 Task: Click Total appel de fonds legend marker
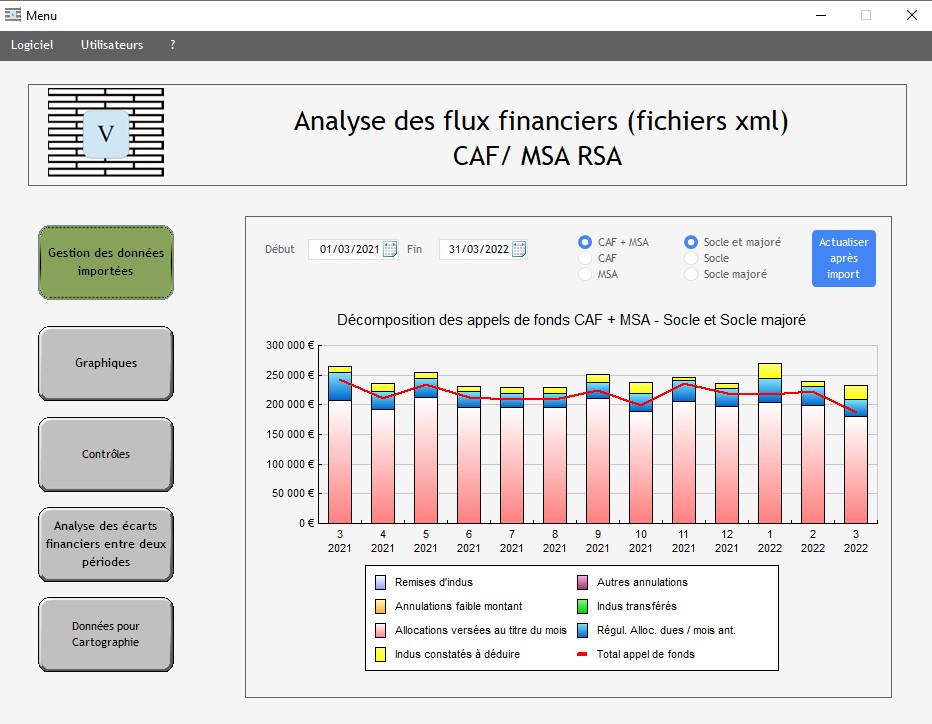582,654
